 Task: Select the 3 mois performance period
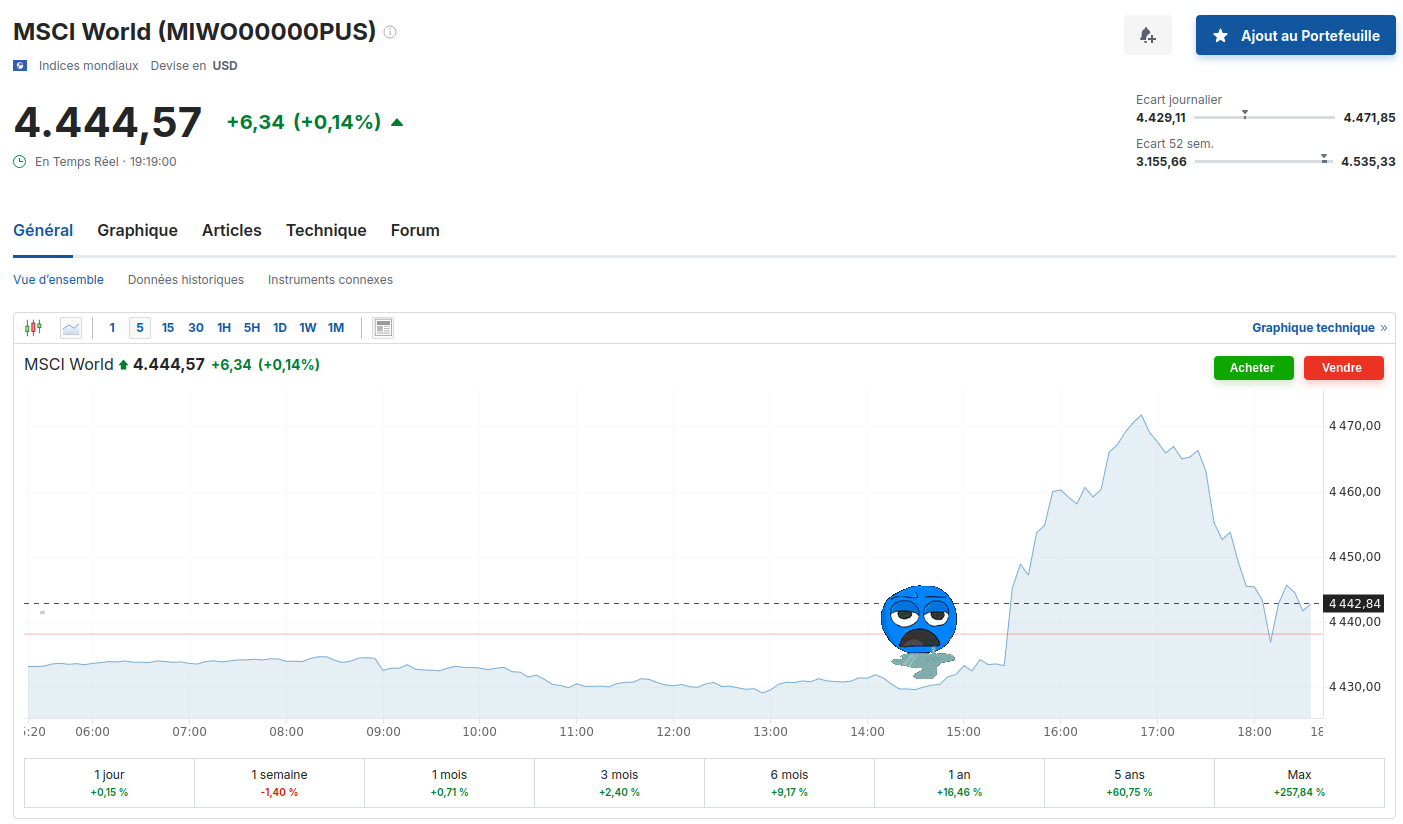click(620, 783)
